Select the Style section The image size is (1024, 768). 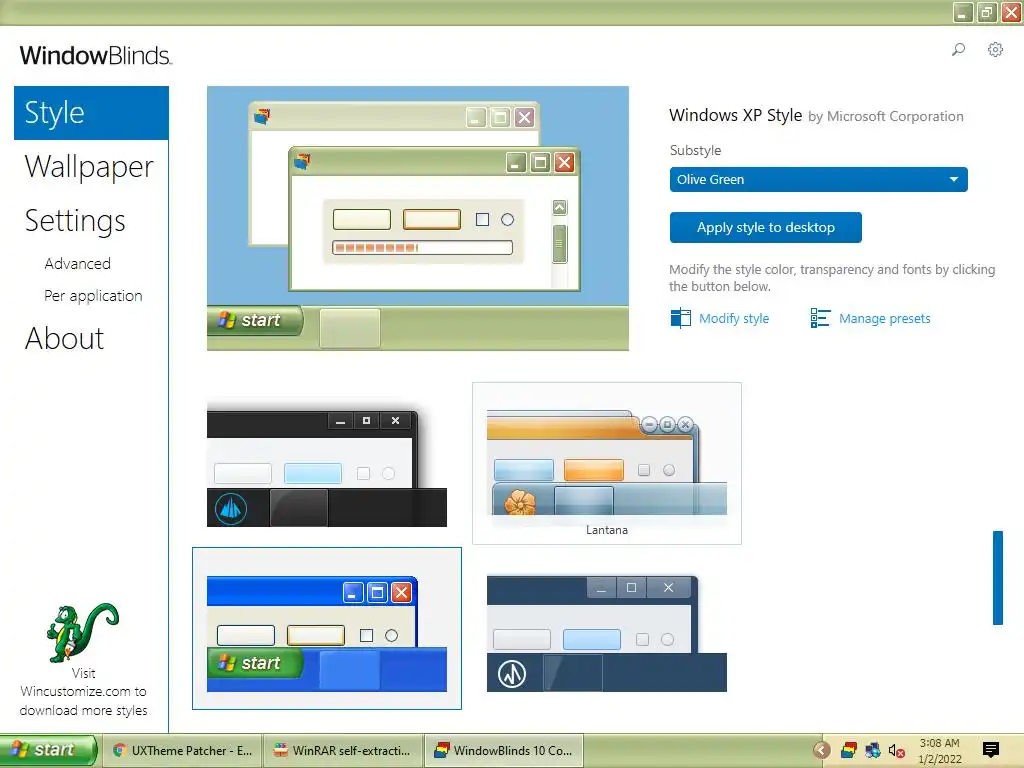[91, 113]
